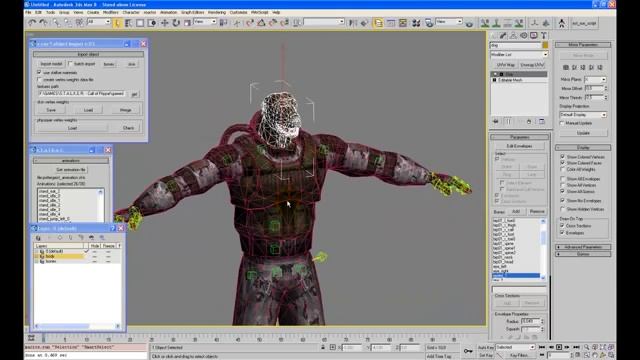
Task: Open the Modifiers menu
Action: [x=110, y=12]
